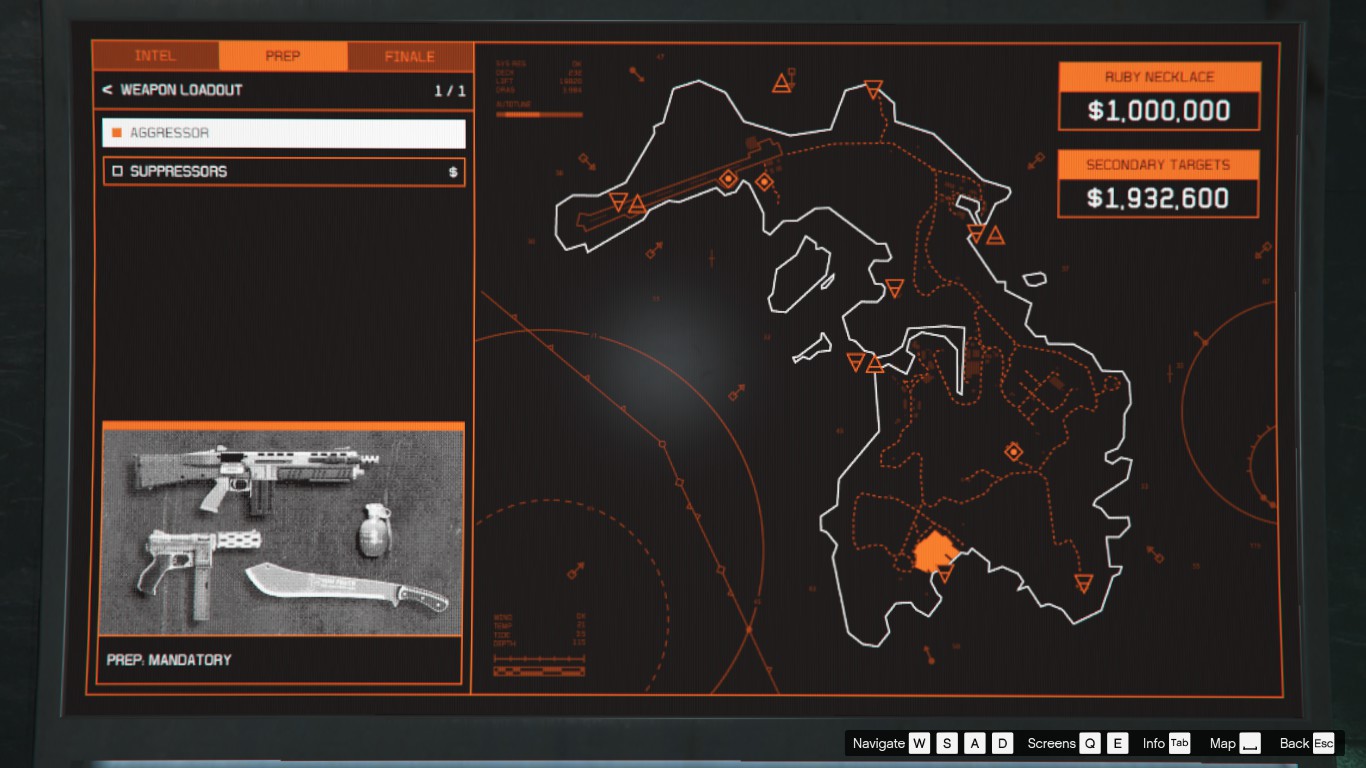Open the Aggressor weapons preview thumbnail

pyautogui.click(x=283, y=530)
